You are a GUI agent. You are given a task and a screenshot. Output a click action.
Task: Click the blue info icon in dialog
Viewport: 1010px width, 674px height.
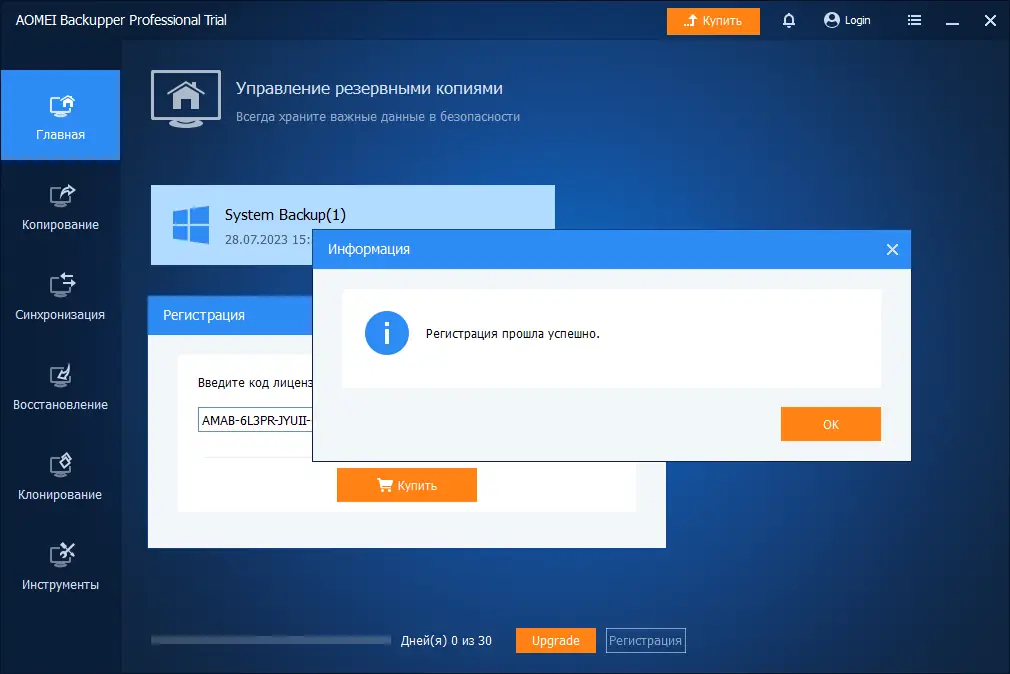(386, 333)
